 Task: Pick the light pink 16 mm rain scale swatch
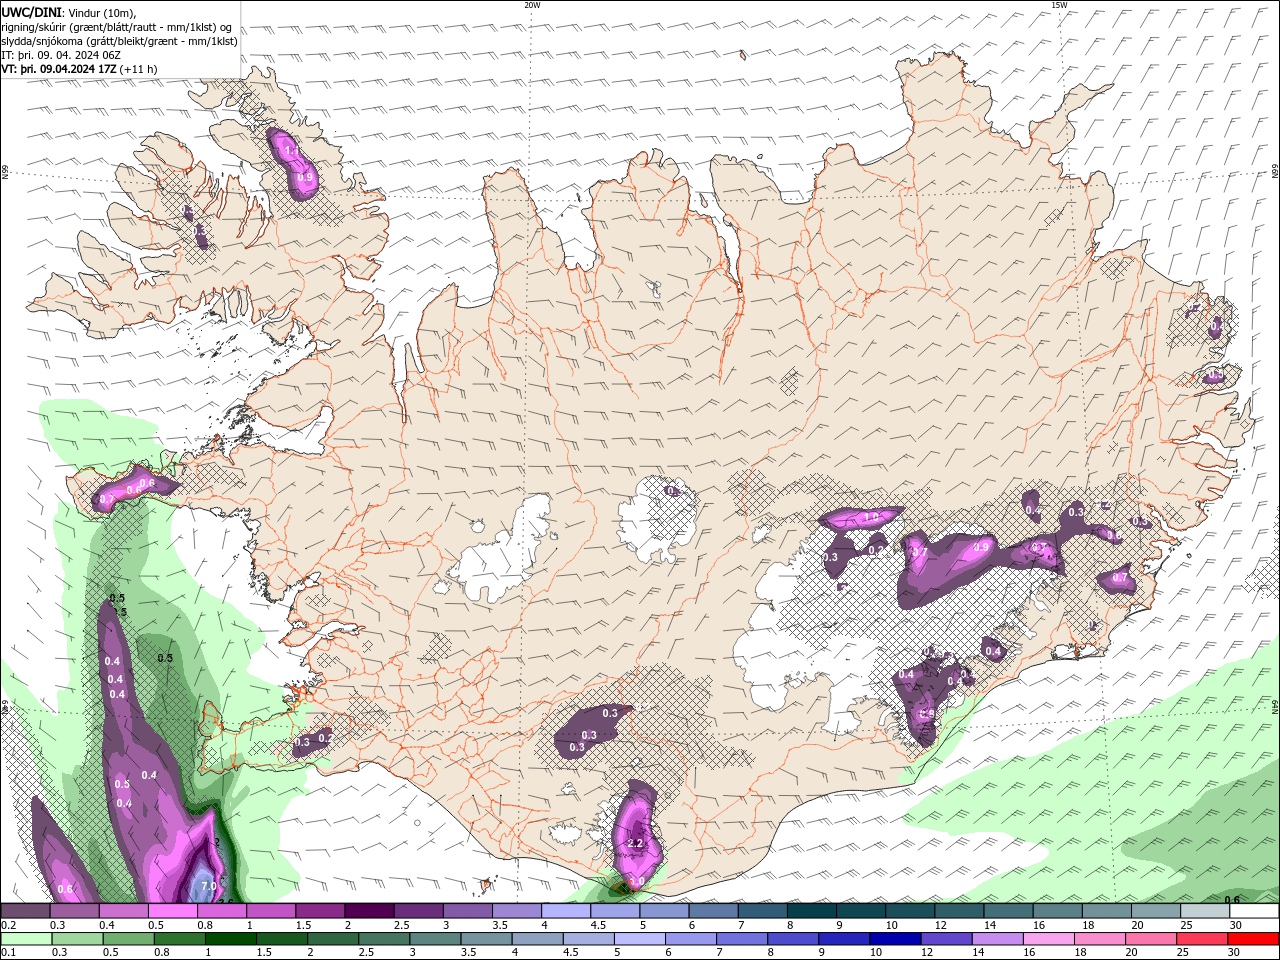pyautogui.click(x=1050, y=939)
